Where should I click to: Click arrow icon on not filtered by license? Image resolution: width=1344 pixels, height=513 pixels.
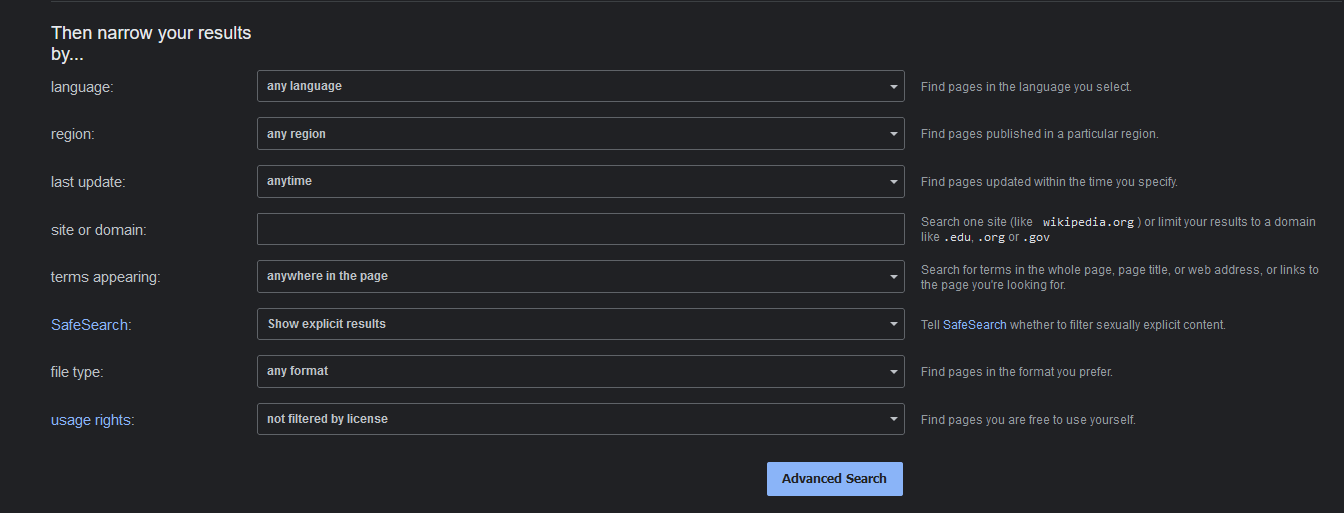pyautogui.click(x=894, y=419)
